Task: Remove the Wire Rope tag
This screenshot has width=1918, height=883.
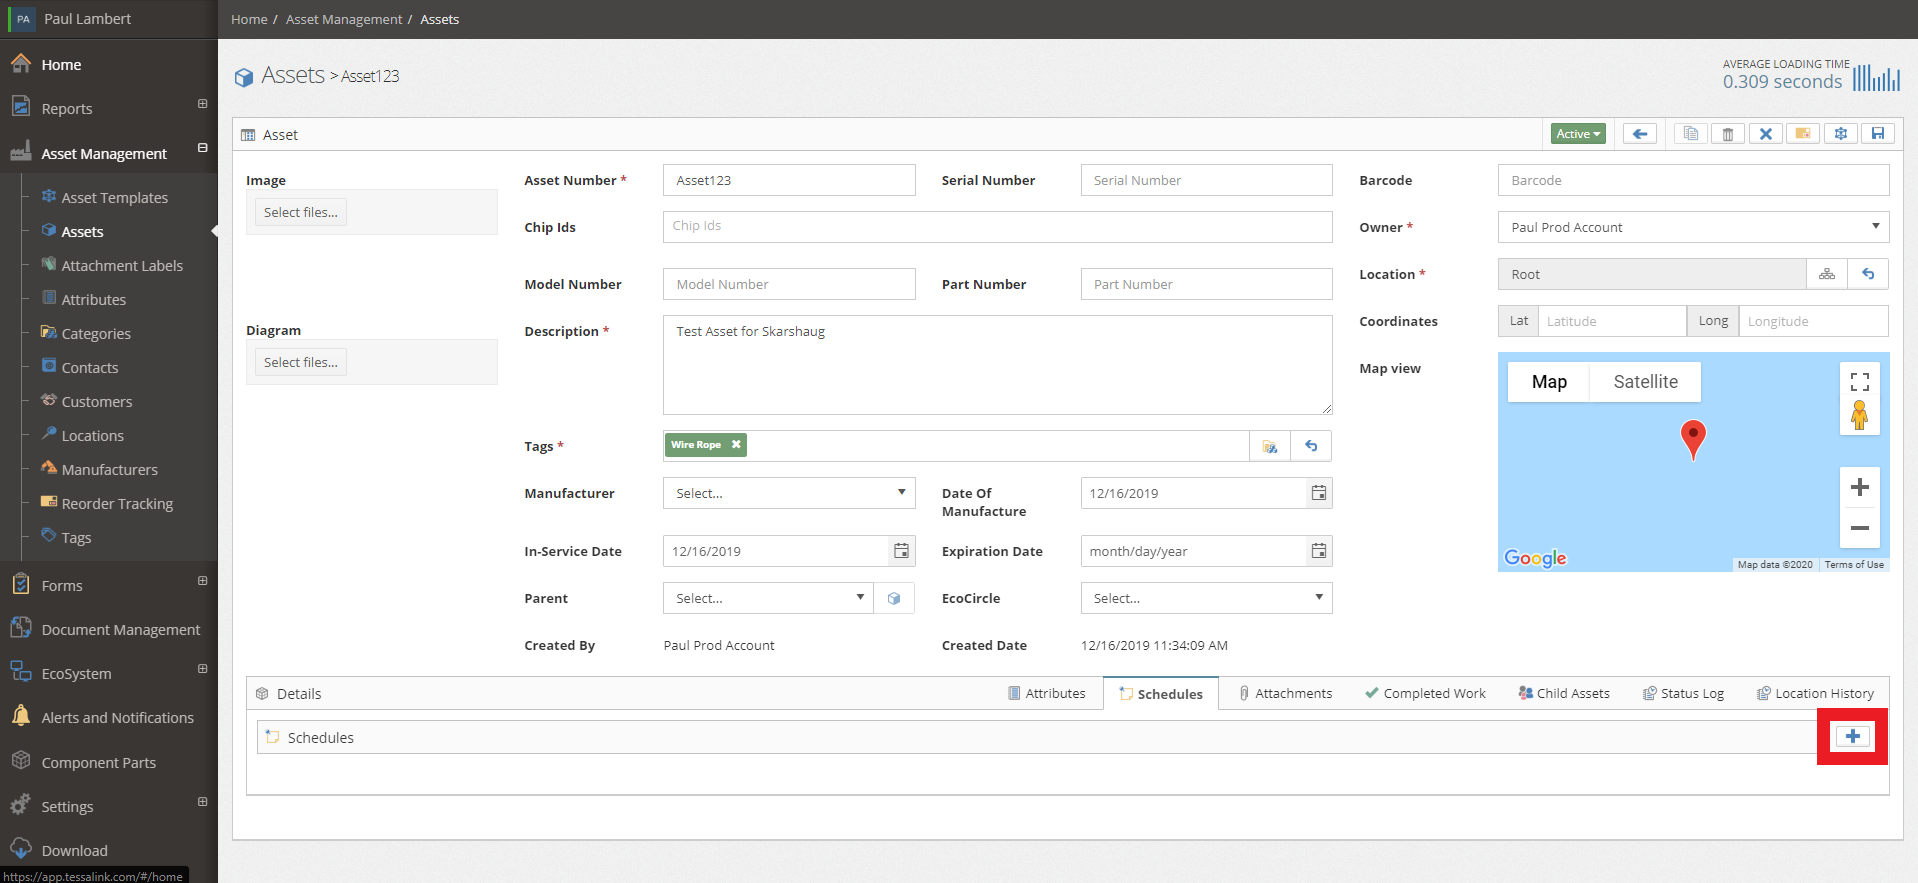Action: 736,445
